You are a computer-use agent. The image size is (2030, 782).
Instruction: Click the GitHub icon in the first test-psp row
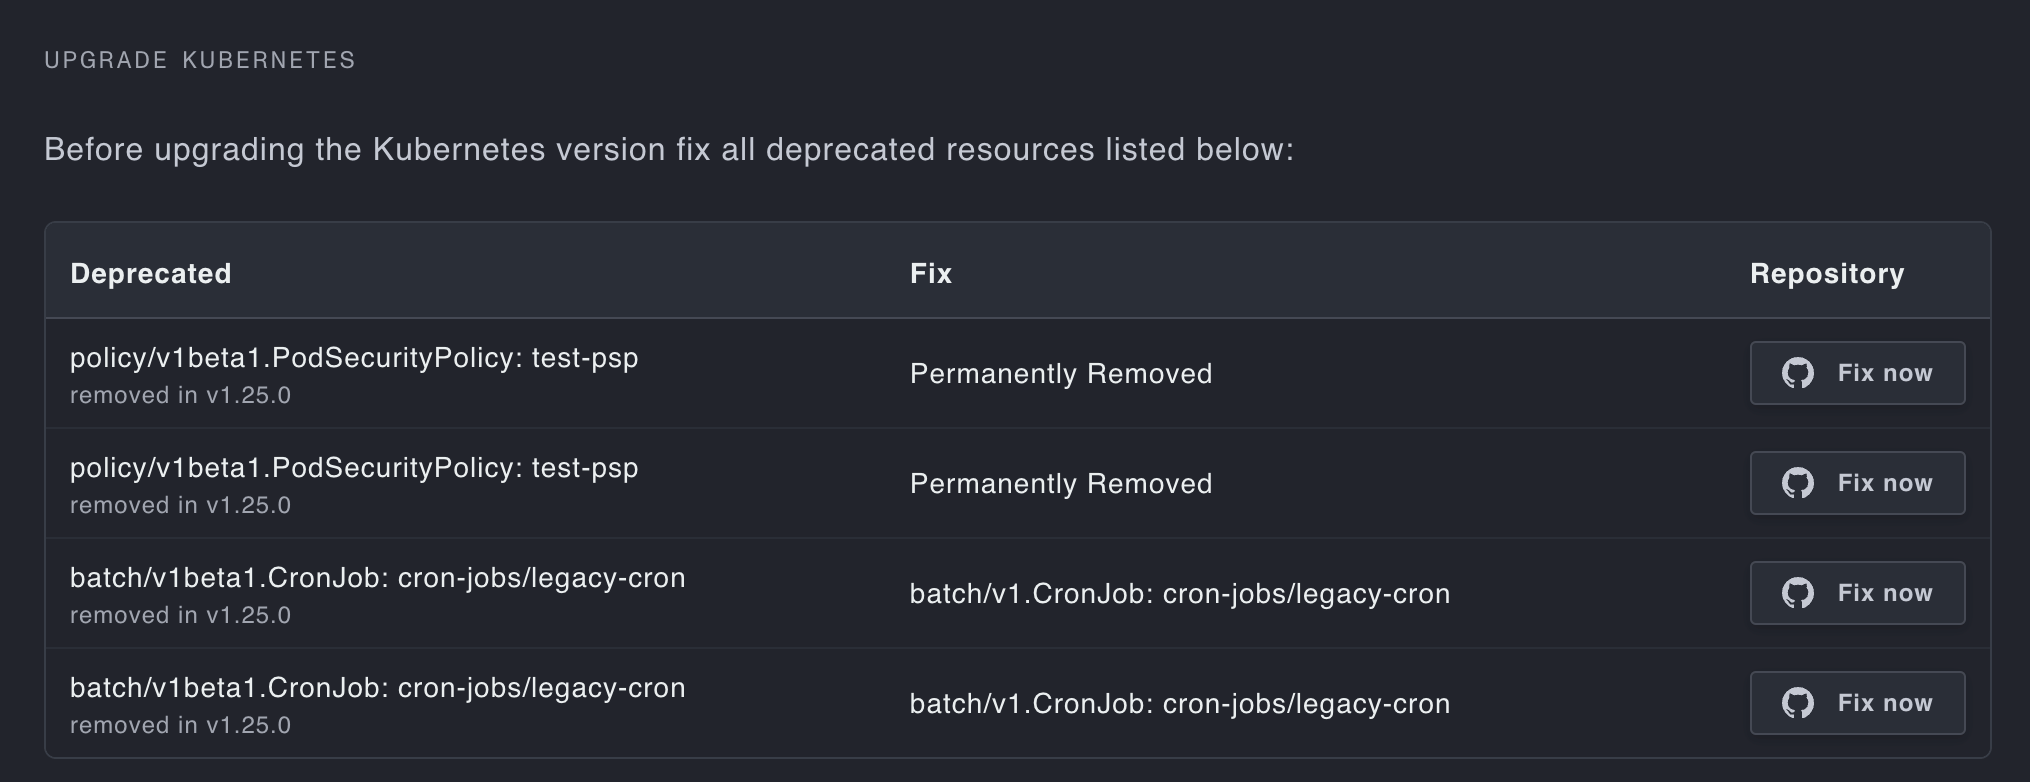pyautogui.click(x=1797, y=373)
